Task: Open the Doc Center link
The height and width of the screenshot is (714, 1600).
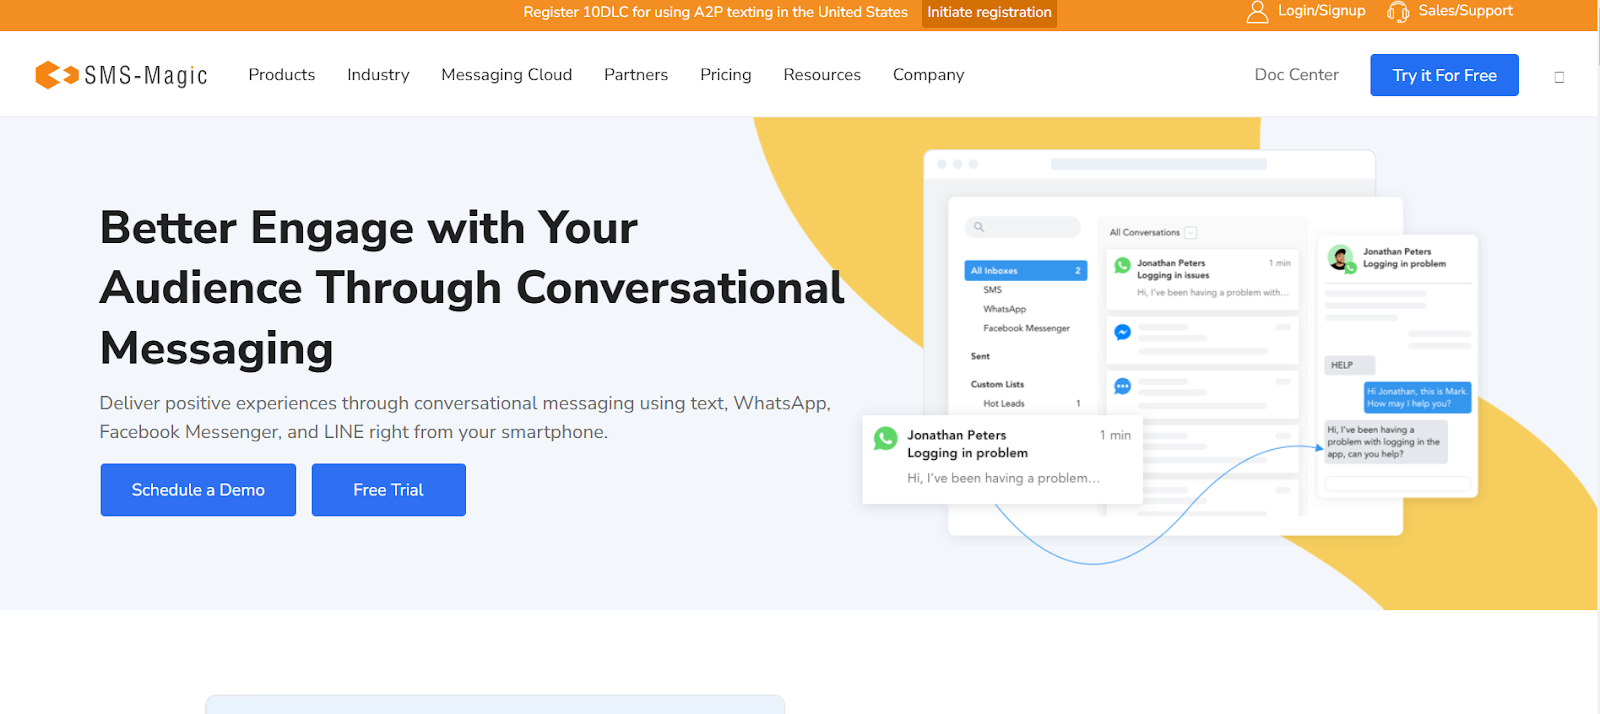Action: tap(1296, 75)
